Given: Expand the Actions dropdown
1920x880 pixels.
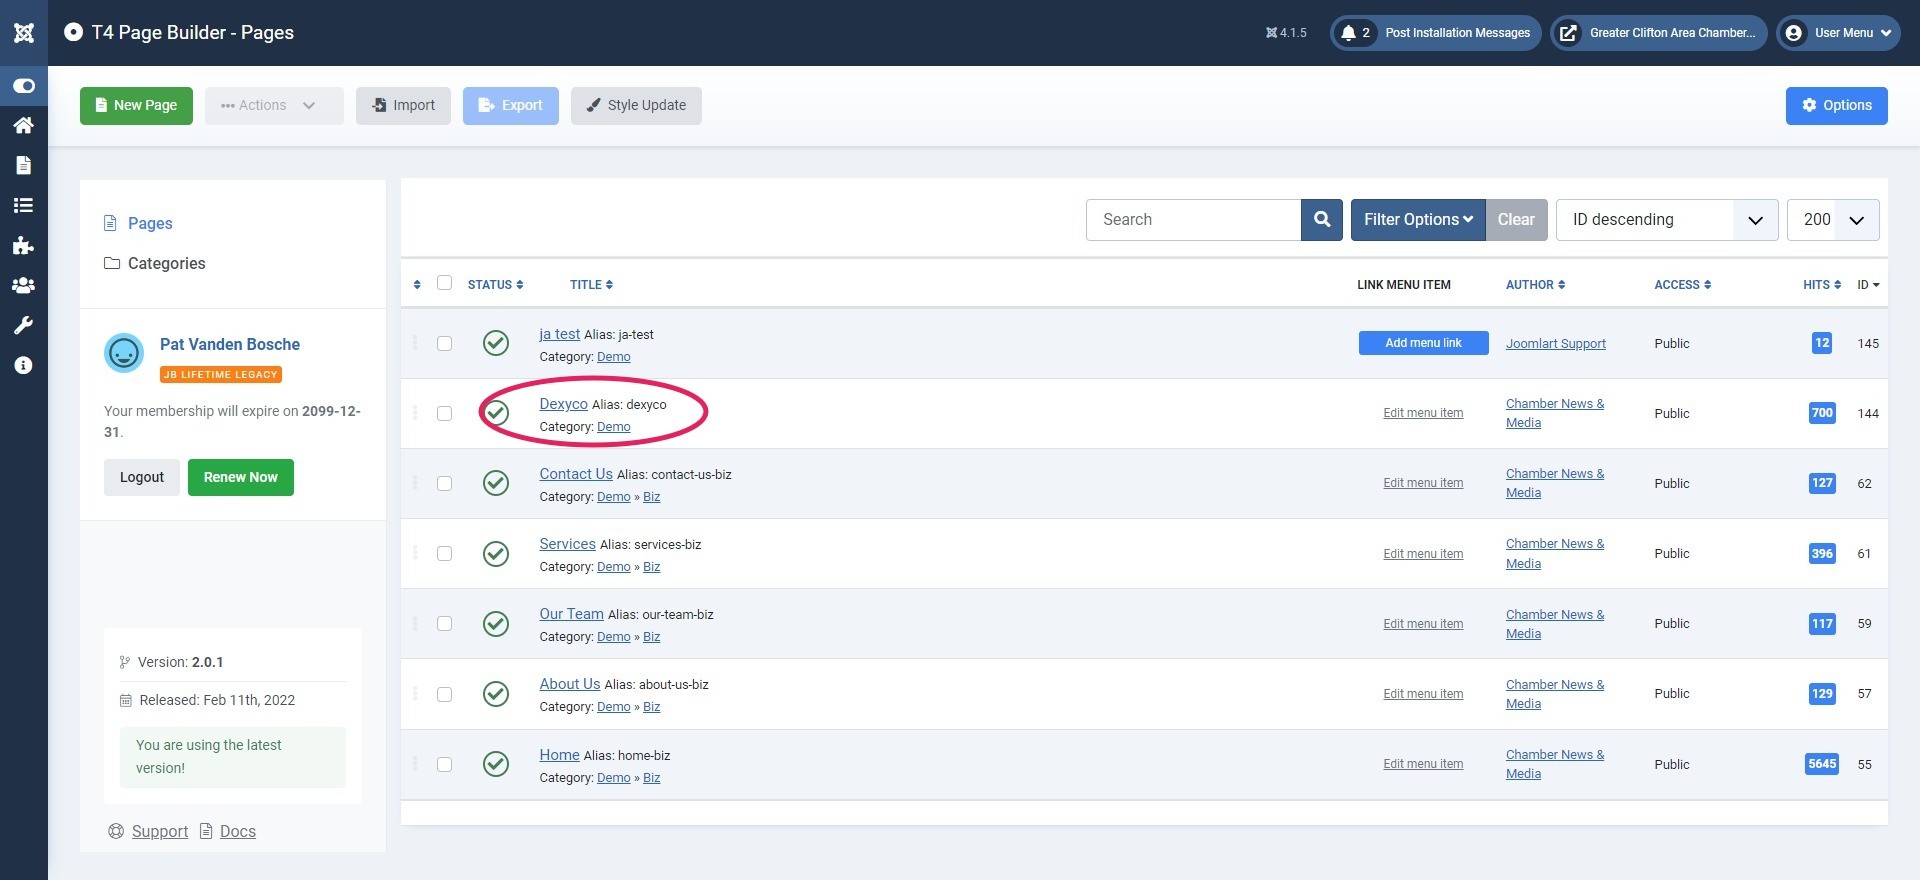Looking at the screenshot, I should (273, 106).
